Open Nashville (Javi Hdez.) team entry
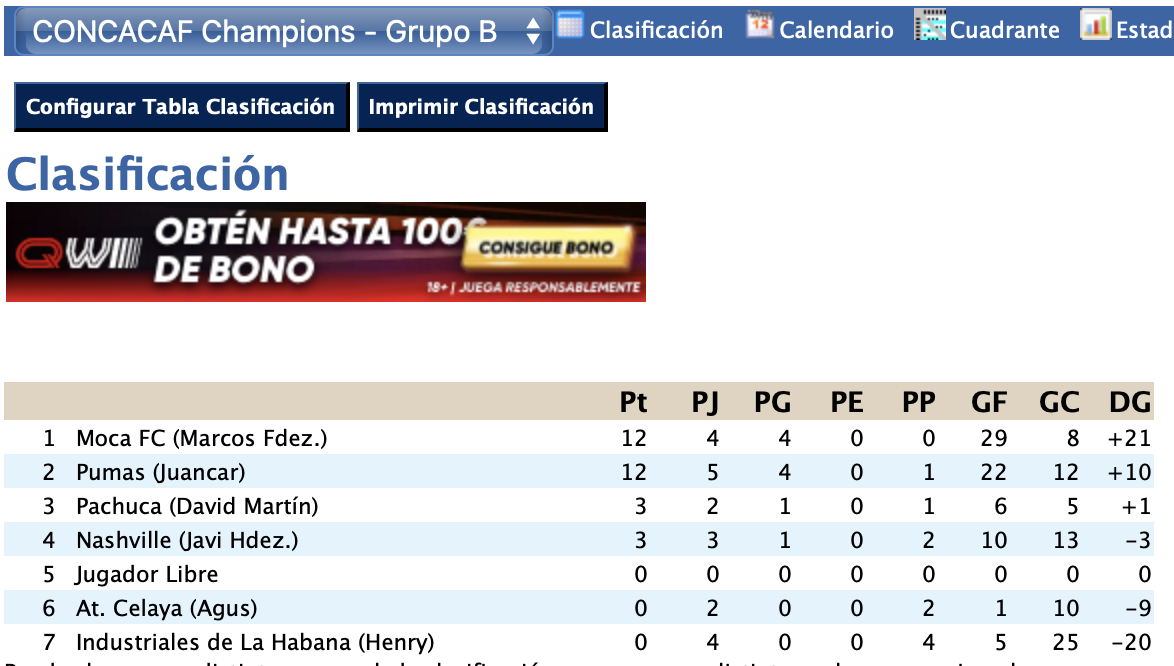This screenshot has height=666, width=1174. pyautogui.click(x=187, y=540)
